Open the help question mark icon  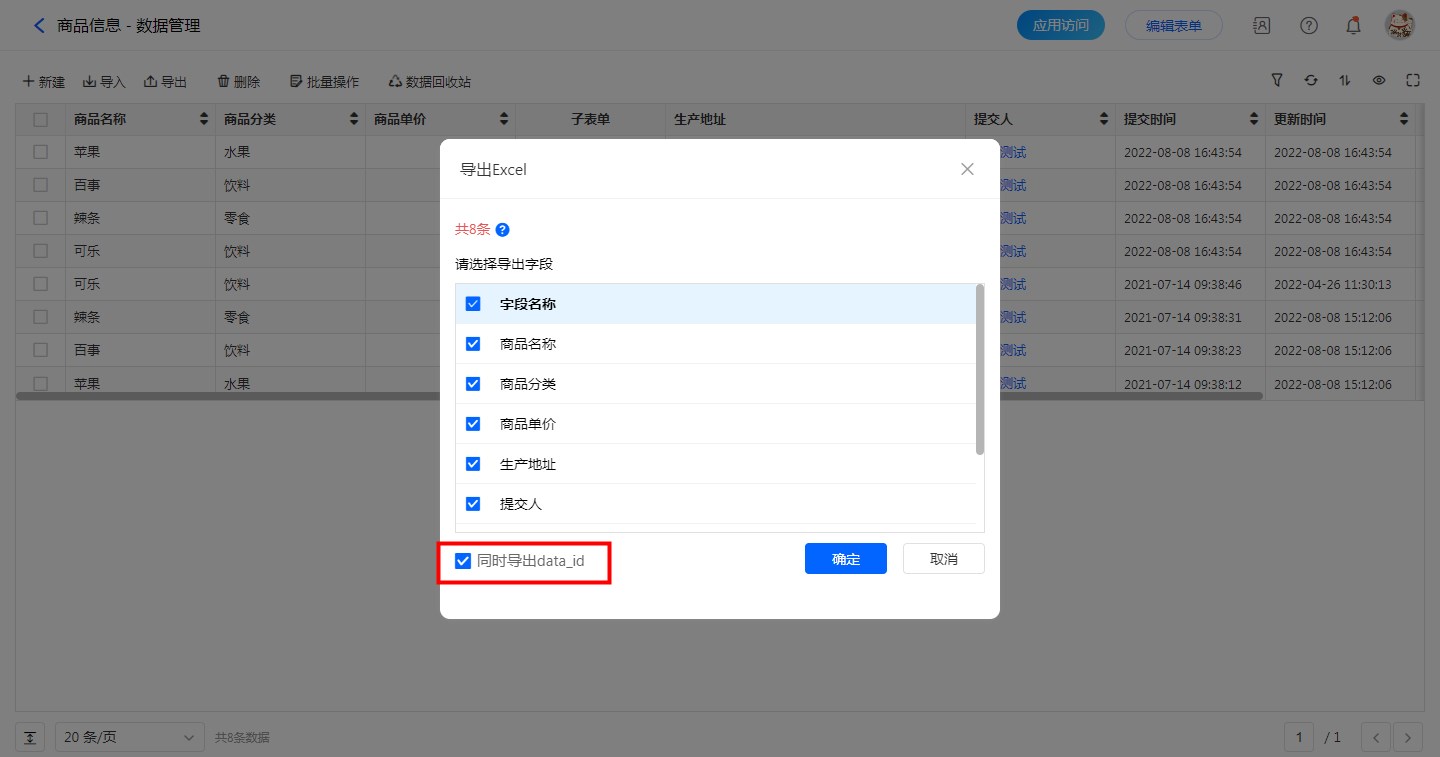1308,26
